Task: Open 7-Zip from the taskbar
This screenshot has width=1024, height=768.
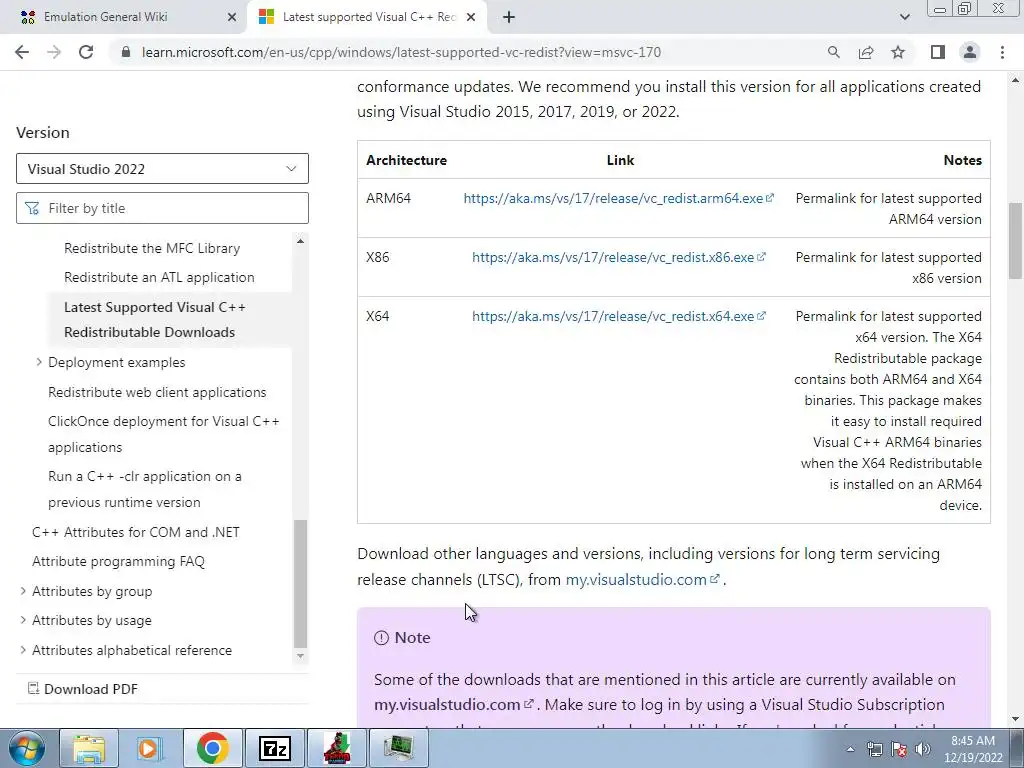Action: 274,748
